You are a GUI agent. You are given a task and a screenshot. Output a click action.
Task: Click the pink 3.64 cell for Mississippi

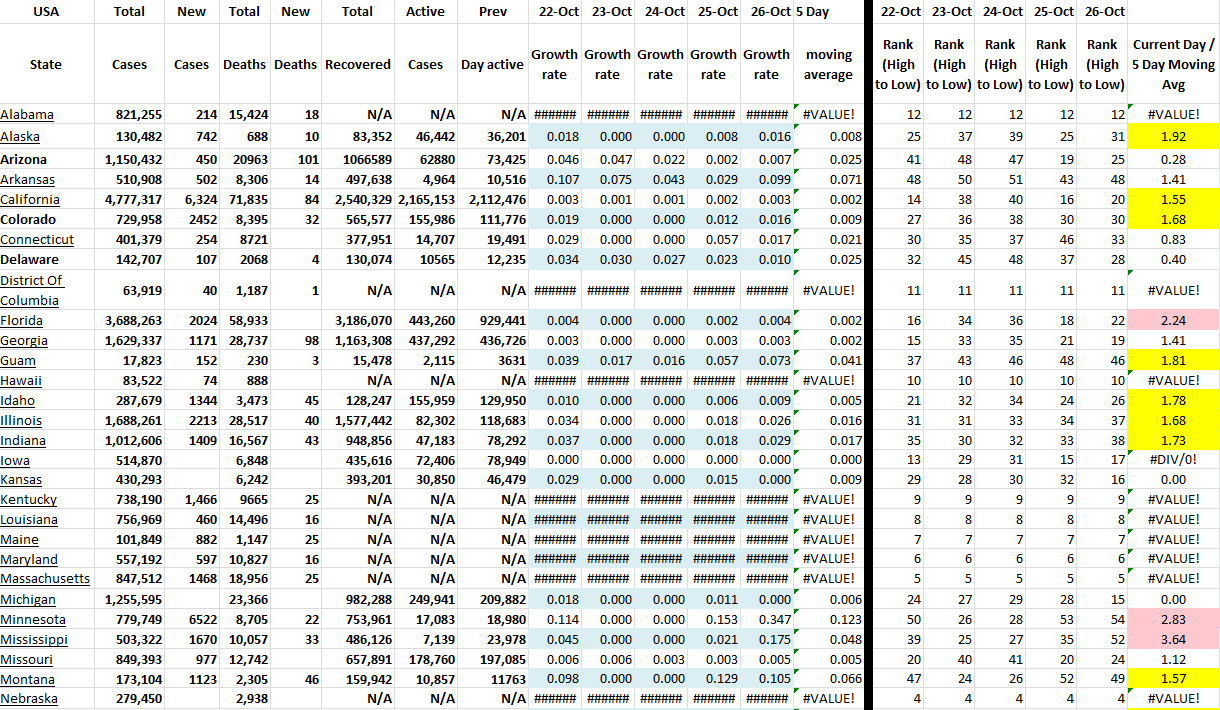click(x=1174, y=639)
